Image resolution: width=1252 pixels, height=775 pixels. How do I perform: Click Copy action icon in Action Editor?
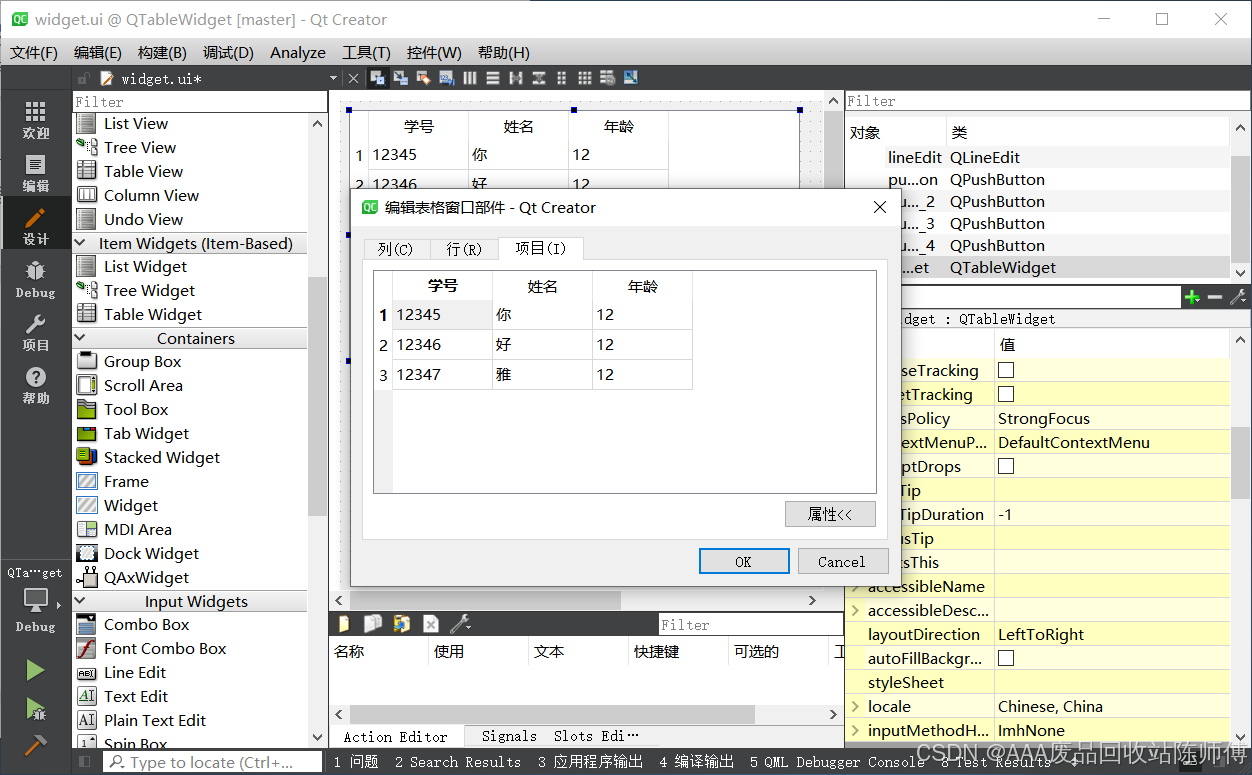click(x=372, y=624)
